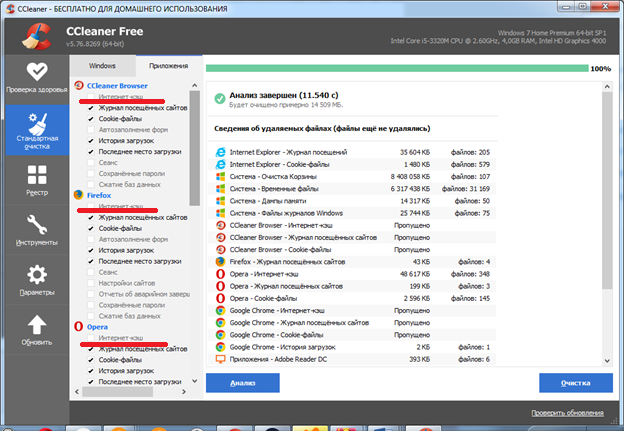Screen dimensions: 624x431
Task: Click the Очистка button
Action: (576, 383)
